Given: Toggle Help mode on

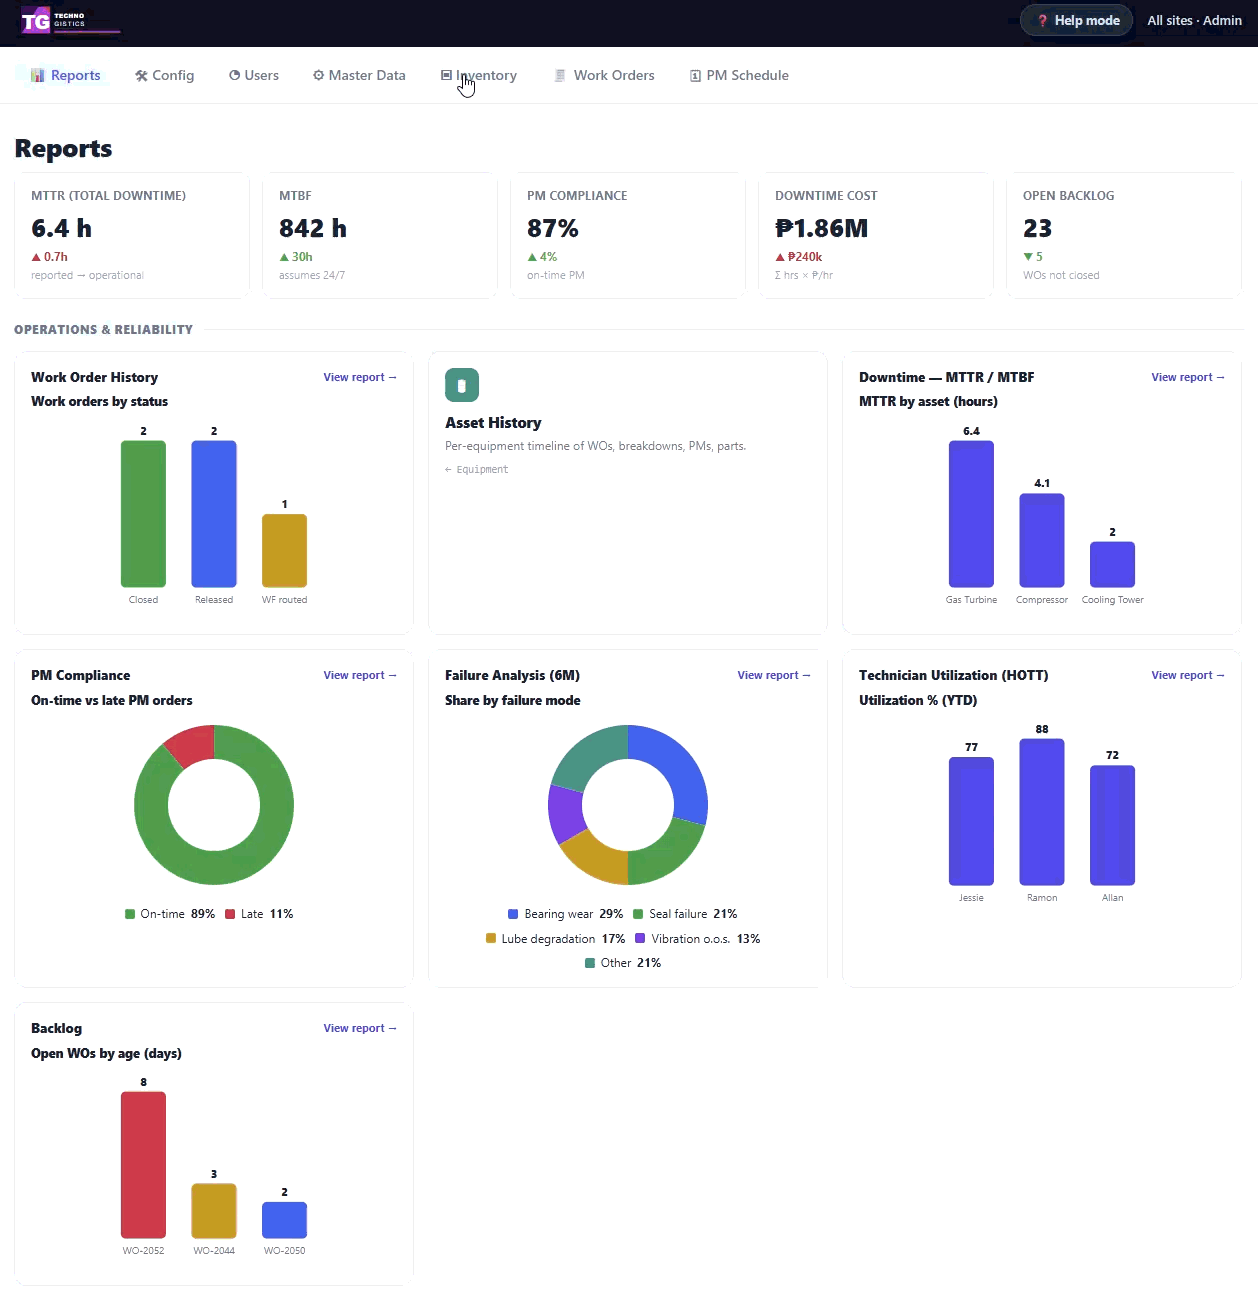Looking at the screenshot, I should click(x=1077, y=20).
